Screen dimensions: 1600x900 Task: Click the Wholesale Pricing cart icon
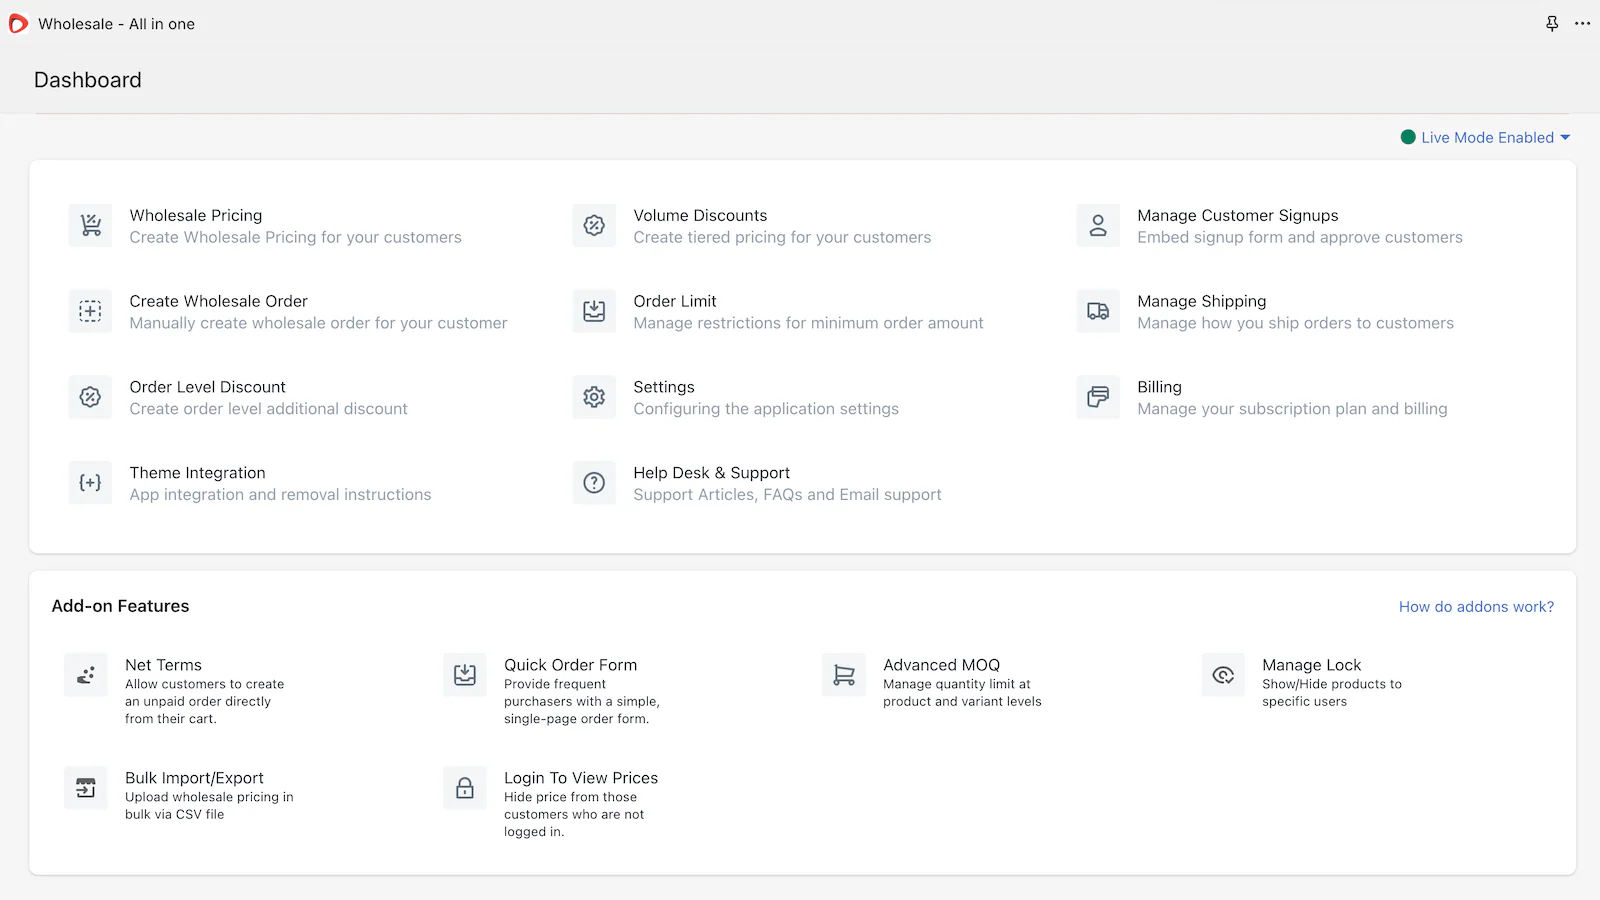[x=90, y=225]
